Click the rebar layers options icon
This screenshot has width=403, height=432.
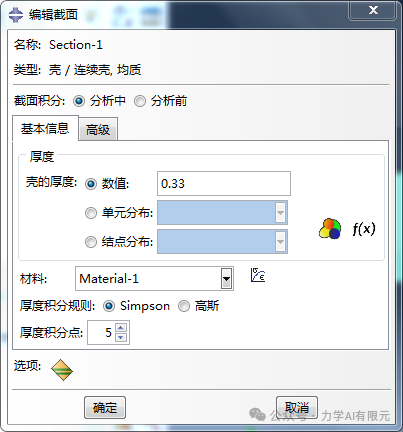pyautogui.click(x=62, y=370)
